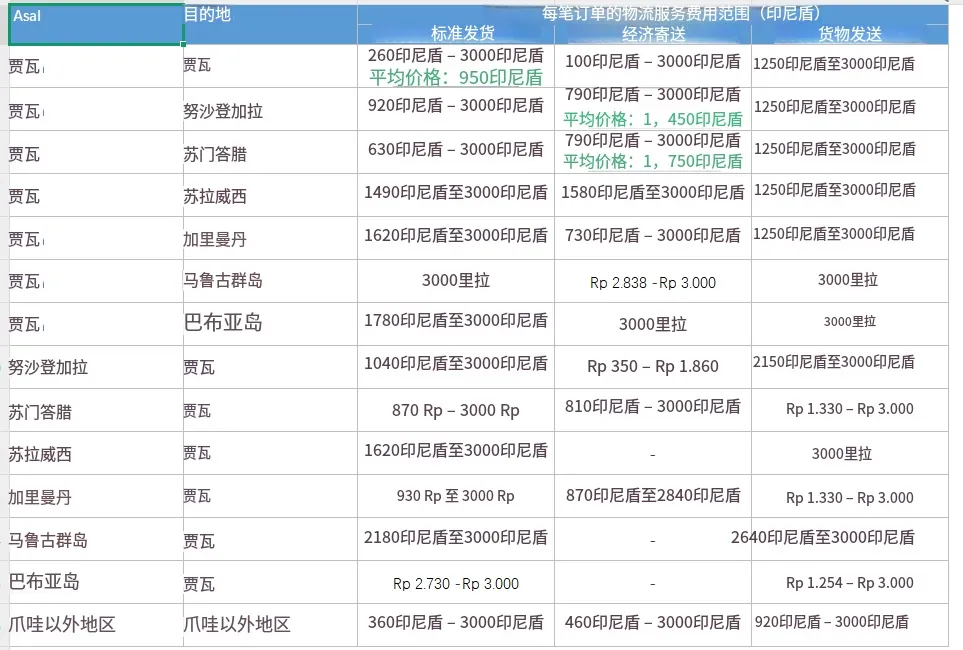The width and height of the screenshot is (963, 650).
Task: Select the Asal header cell
Action: [95, 24]
